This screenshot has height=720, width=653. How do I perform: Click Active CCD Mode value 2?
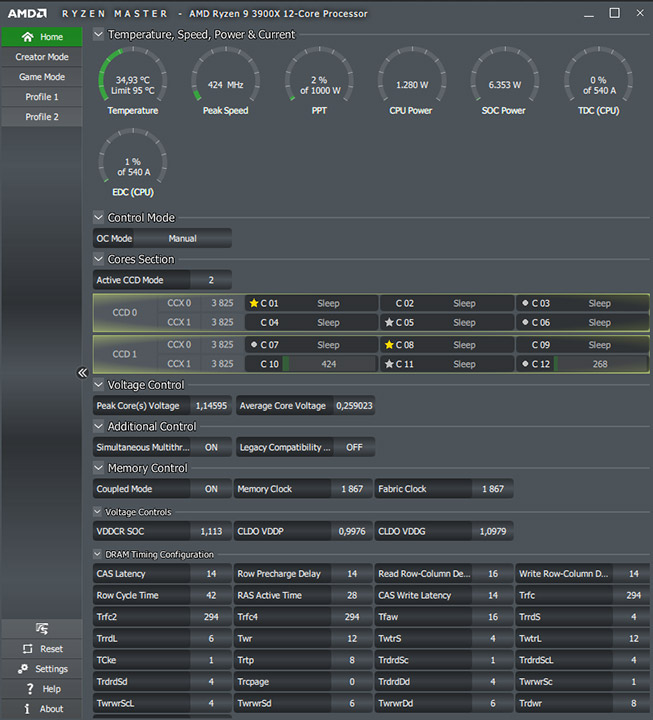pyautogui.click(x=211, y=280)
